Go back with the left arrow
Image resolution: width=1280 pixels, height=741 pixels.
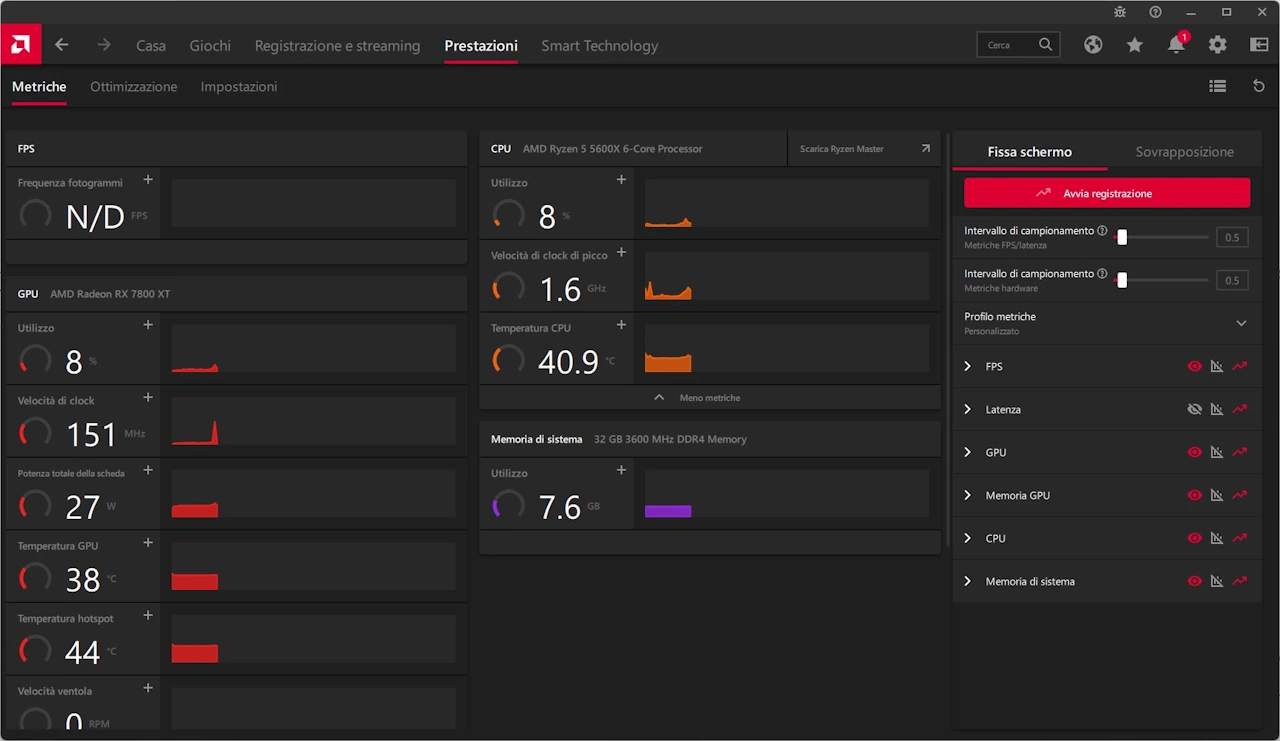pos(62,45)
